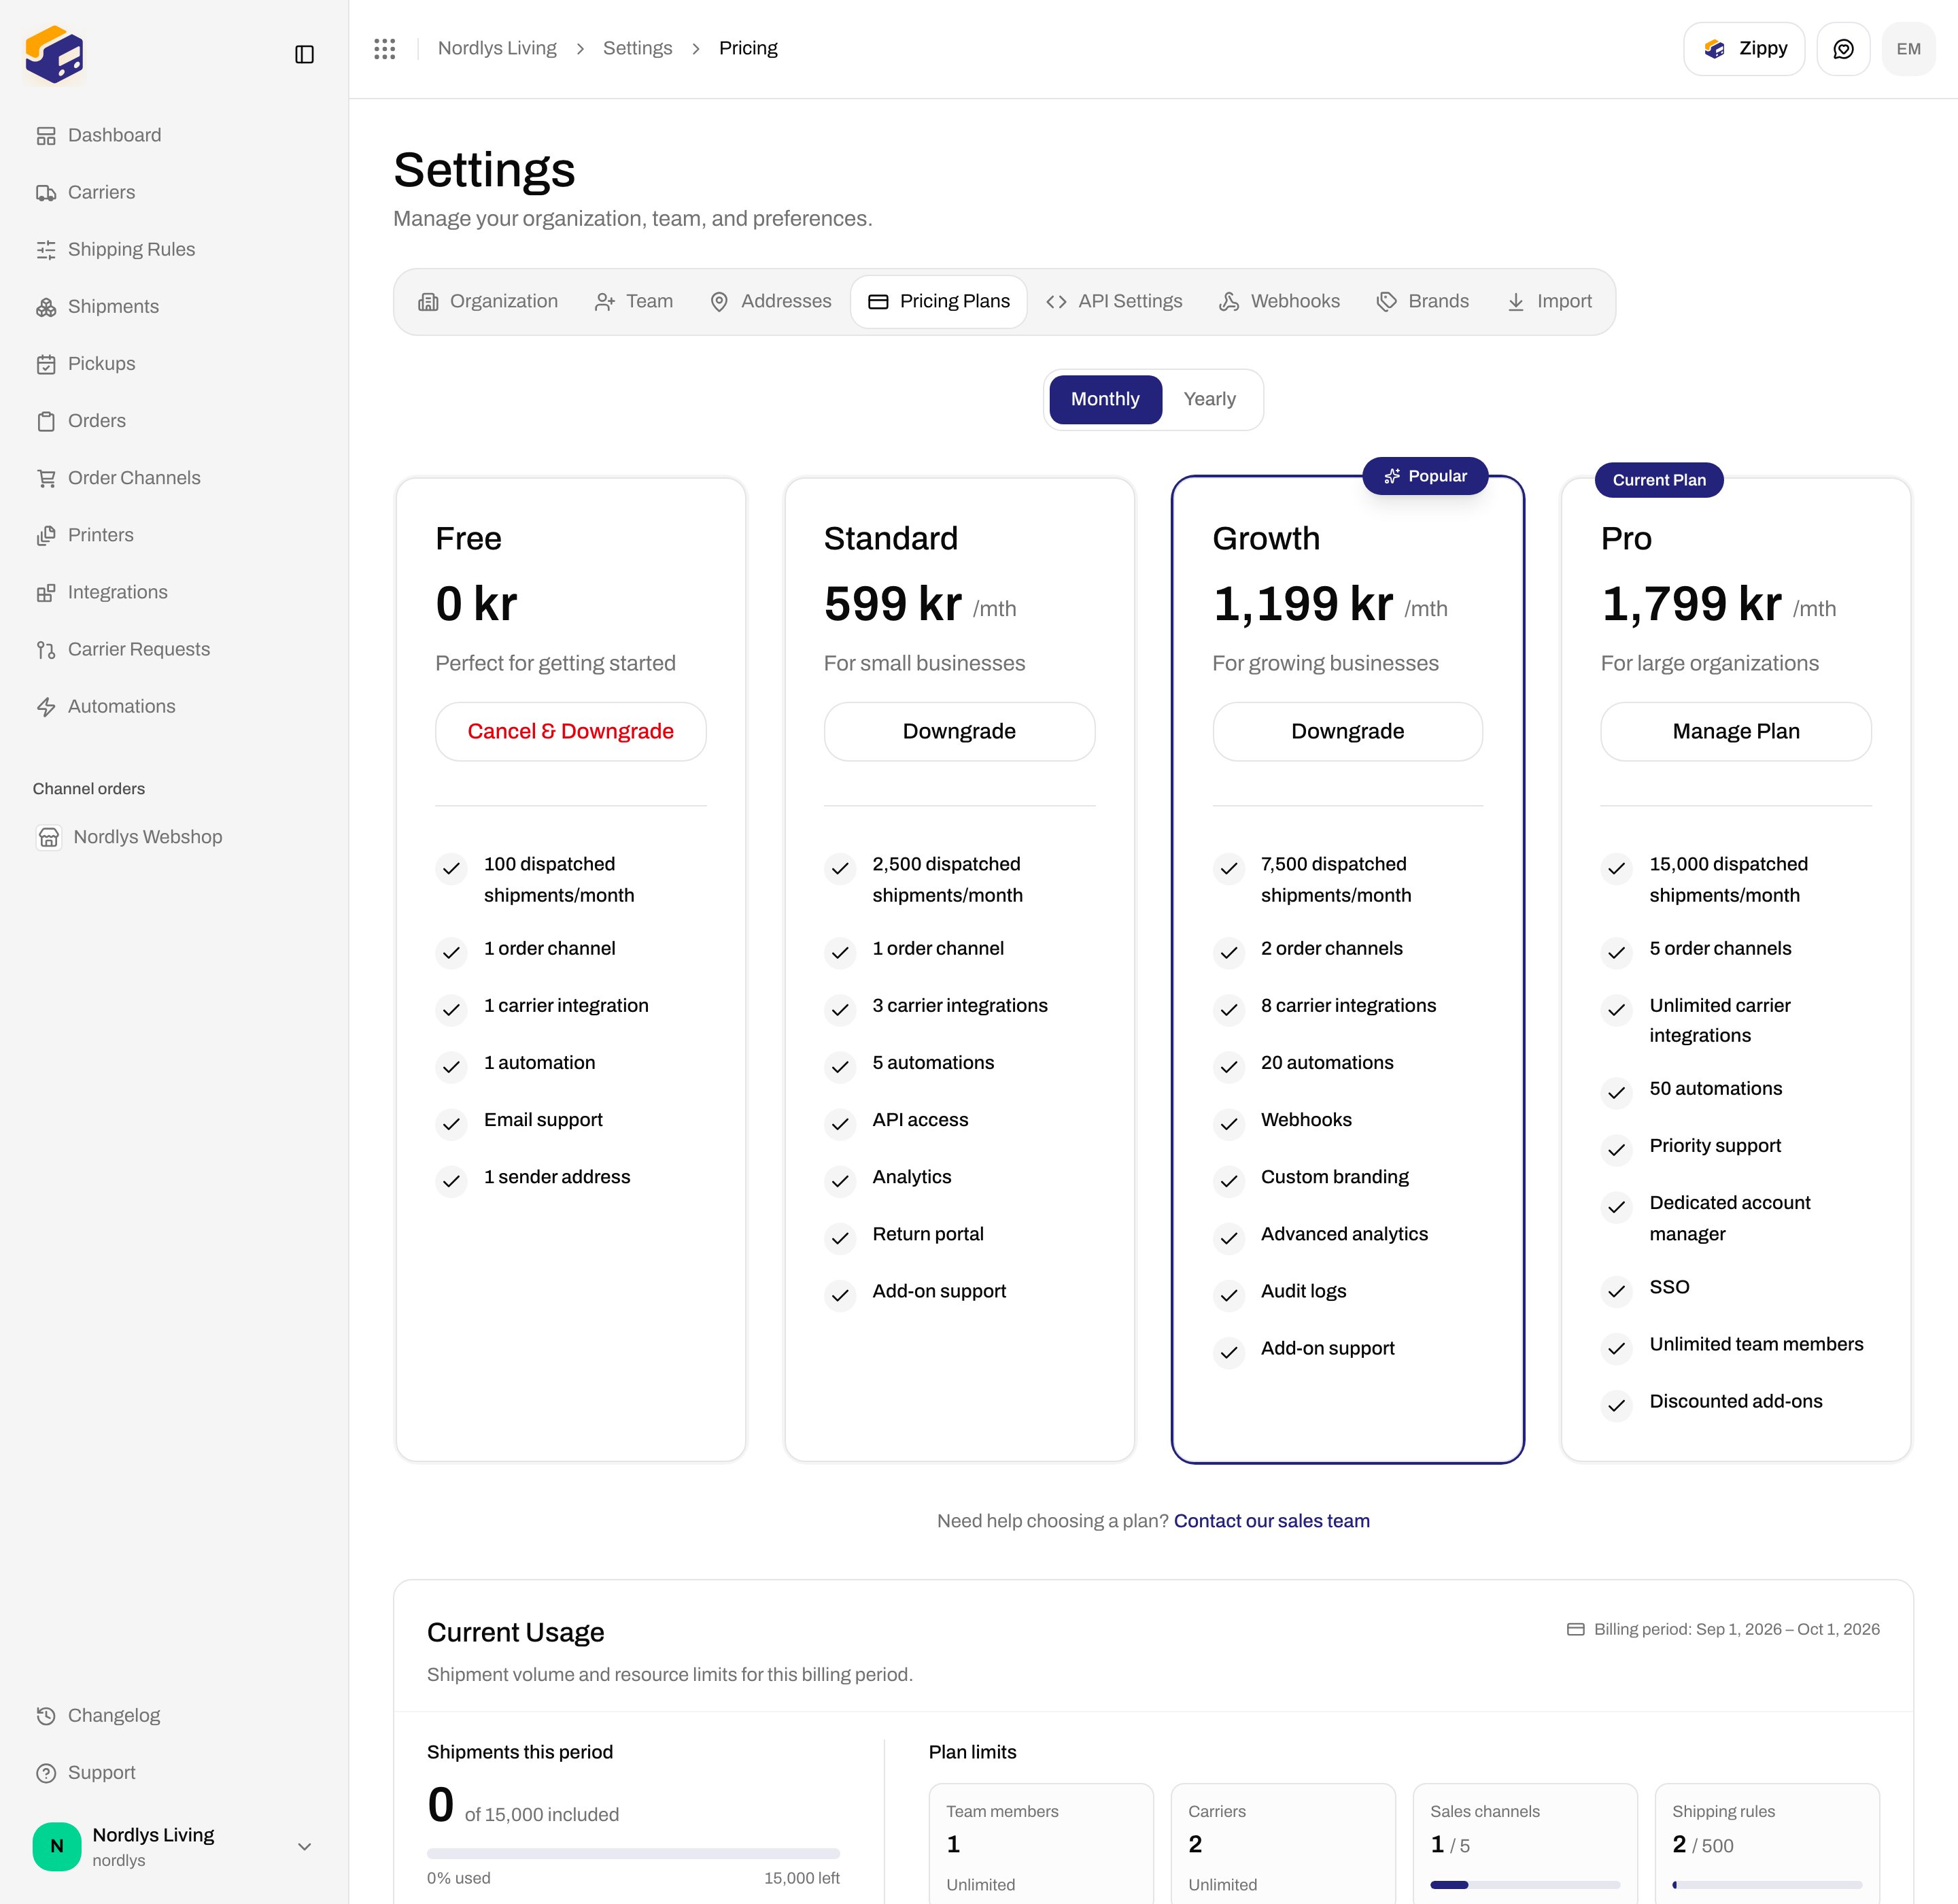Viewport: 1958px width, 1904px height.
Task: Click 'Return portal' feature in Standard
Action: [928, 1234]
